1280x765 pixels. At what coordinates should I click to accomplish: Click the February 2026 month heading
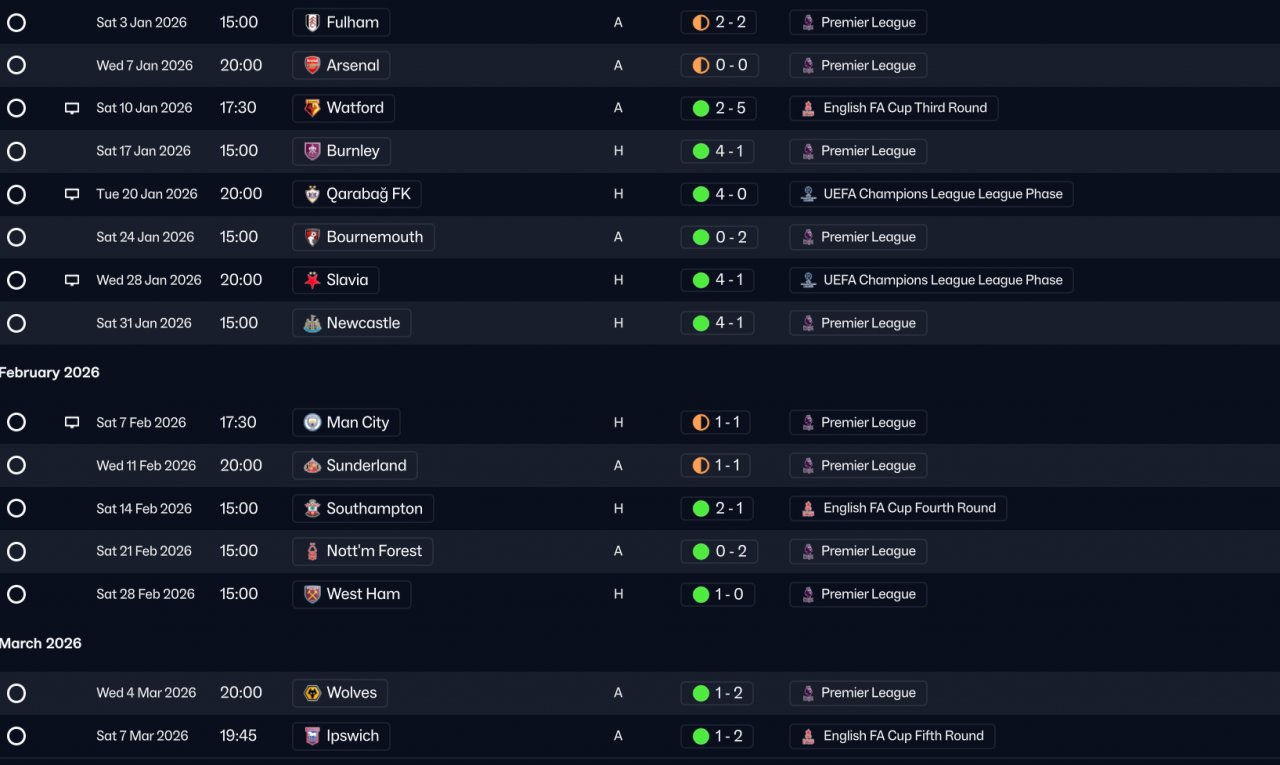coord(50,372)
